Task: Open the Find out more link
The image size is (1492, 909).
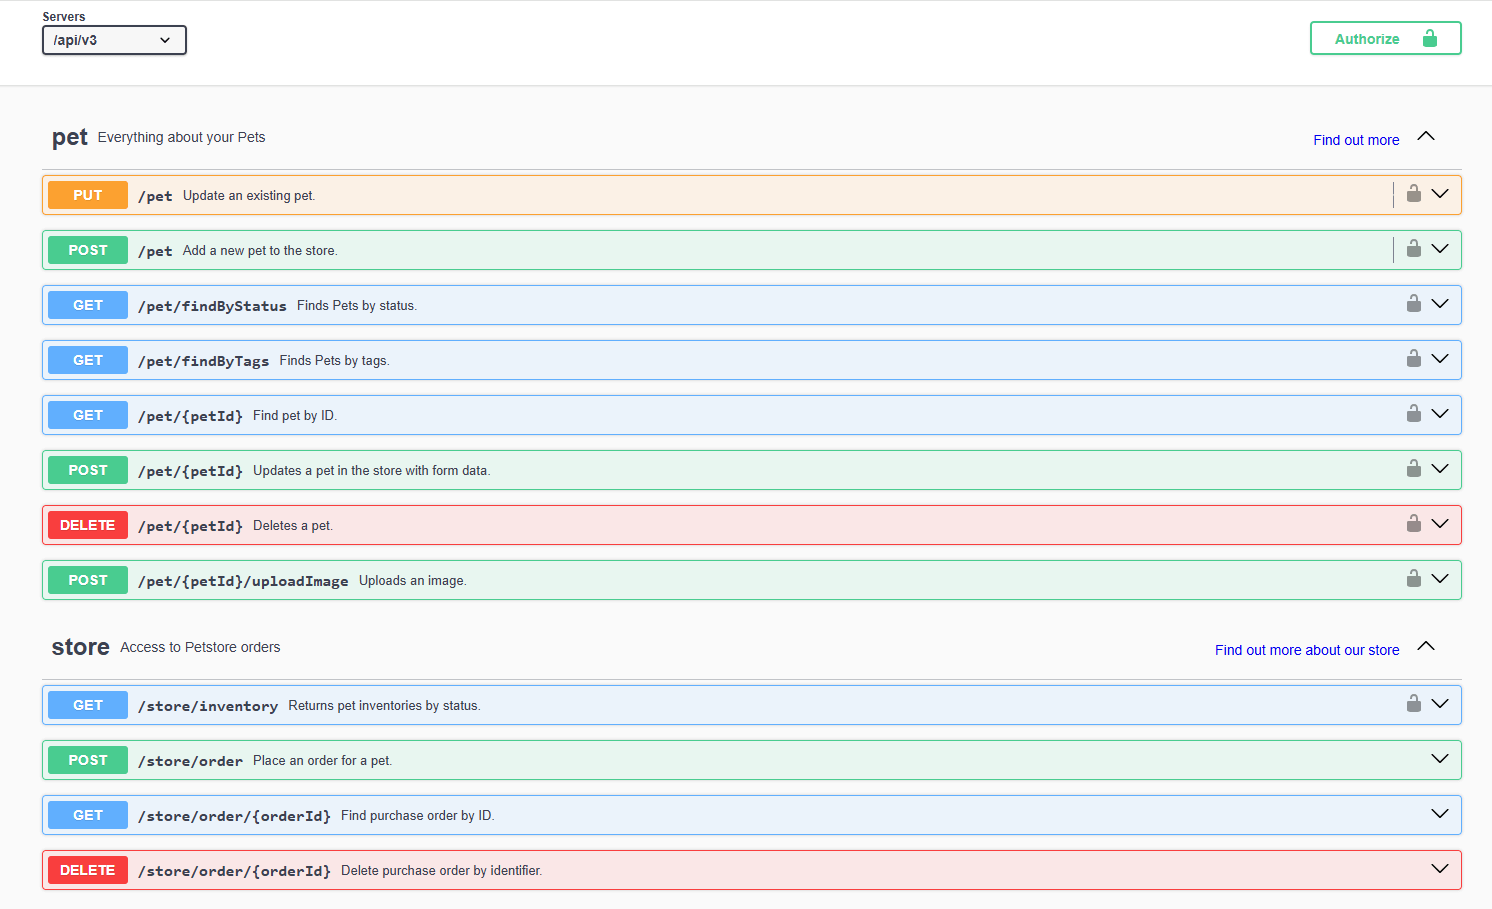Action: pyautogui.click(x=1356, y=140)
